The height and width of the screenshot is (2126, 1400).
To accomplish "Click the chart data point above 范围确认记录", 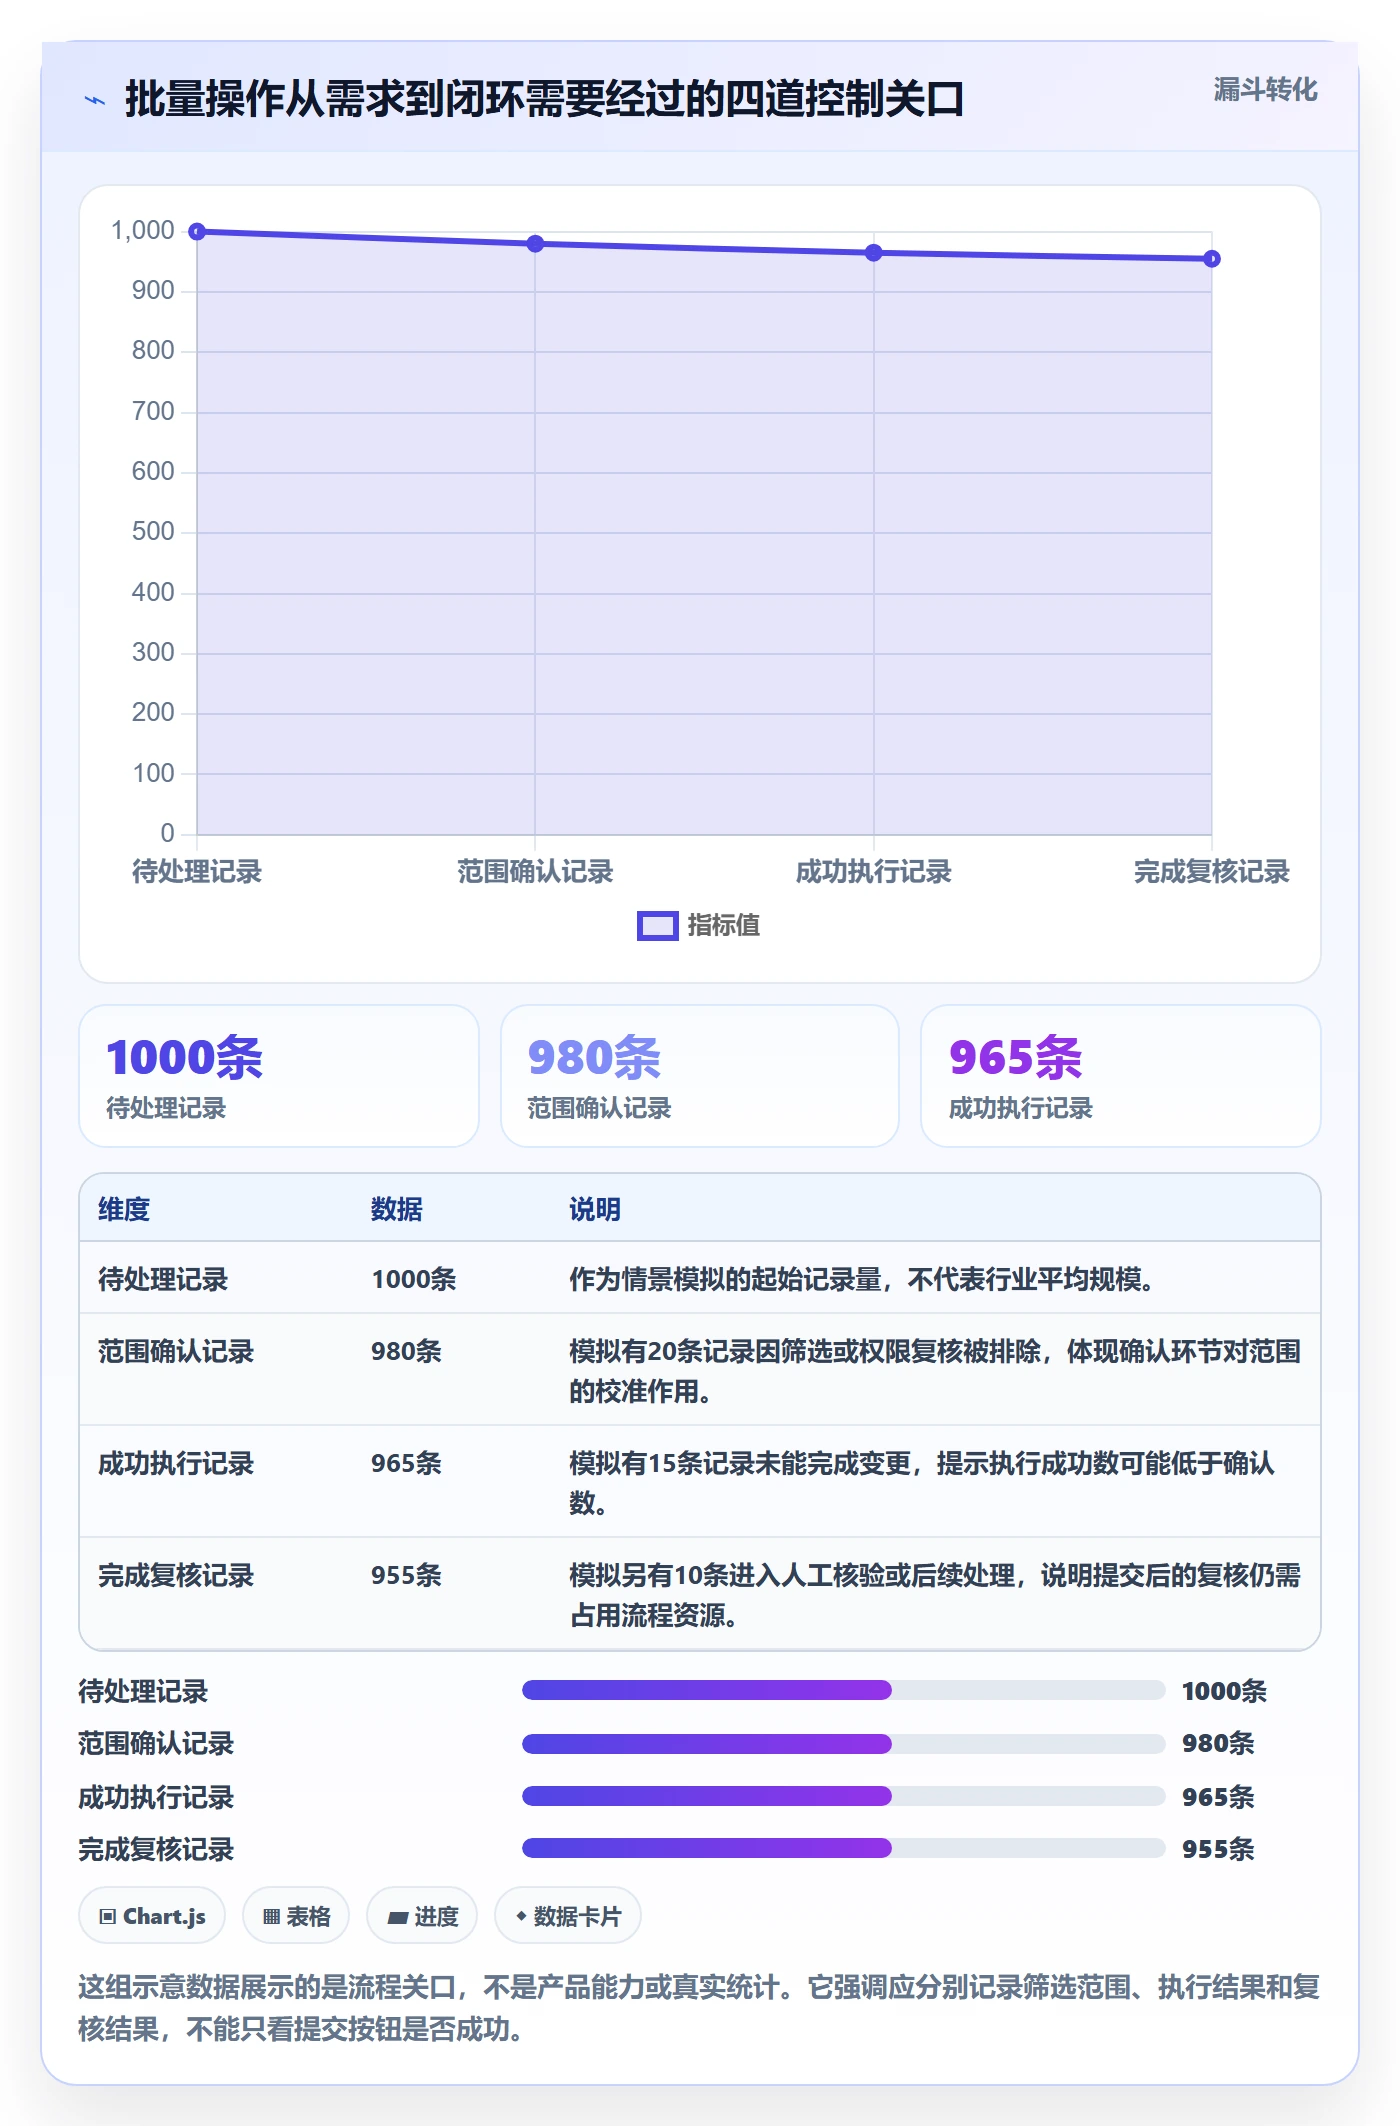I will point(535,244).
